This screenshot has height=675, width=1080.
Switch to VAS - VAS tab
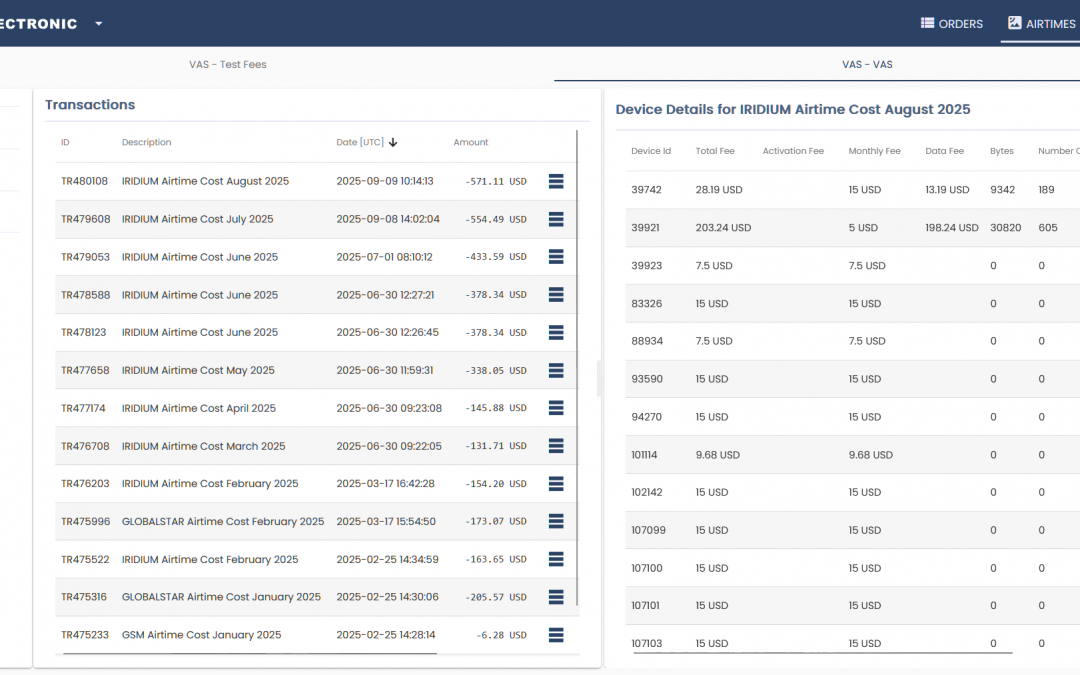(867, 64)
